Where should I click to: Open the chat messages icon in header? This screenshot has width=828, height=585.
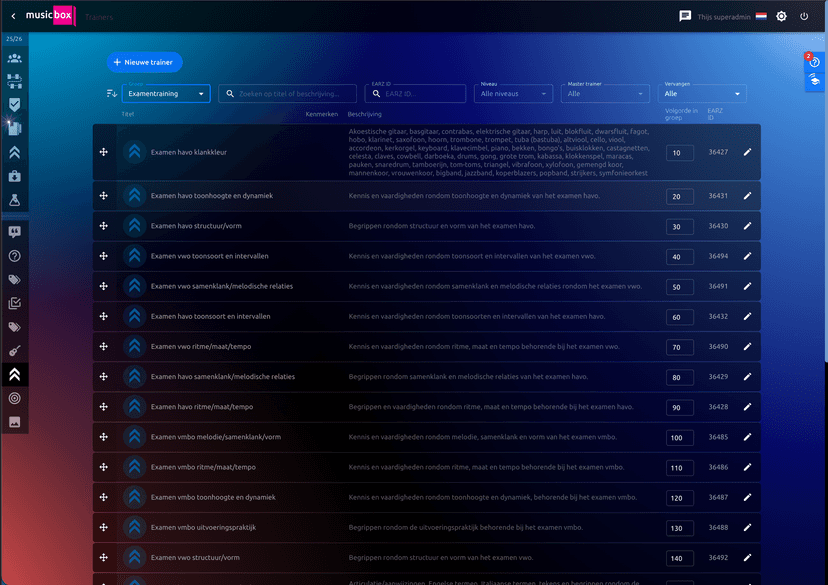click(x=685, y=16)
